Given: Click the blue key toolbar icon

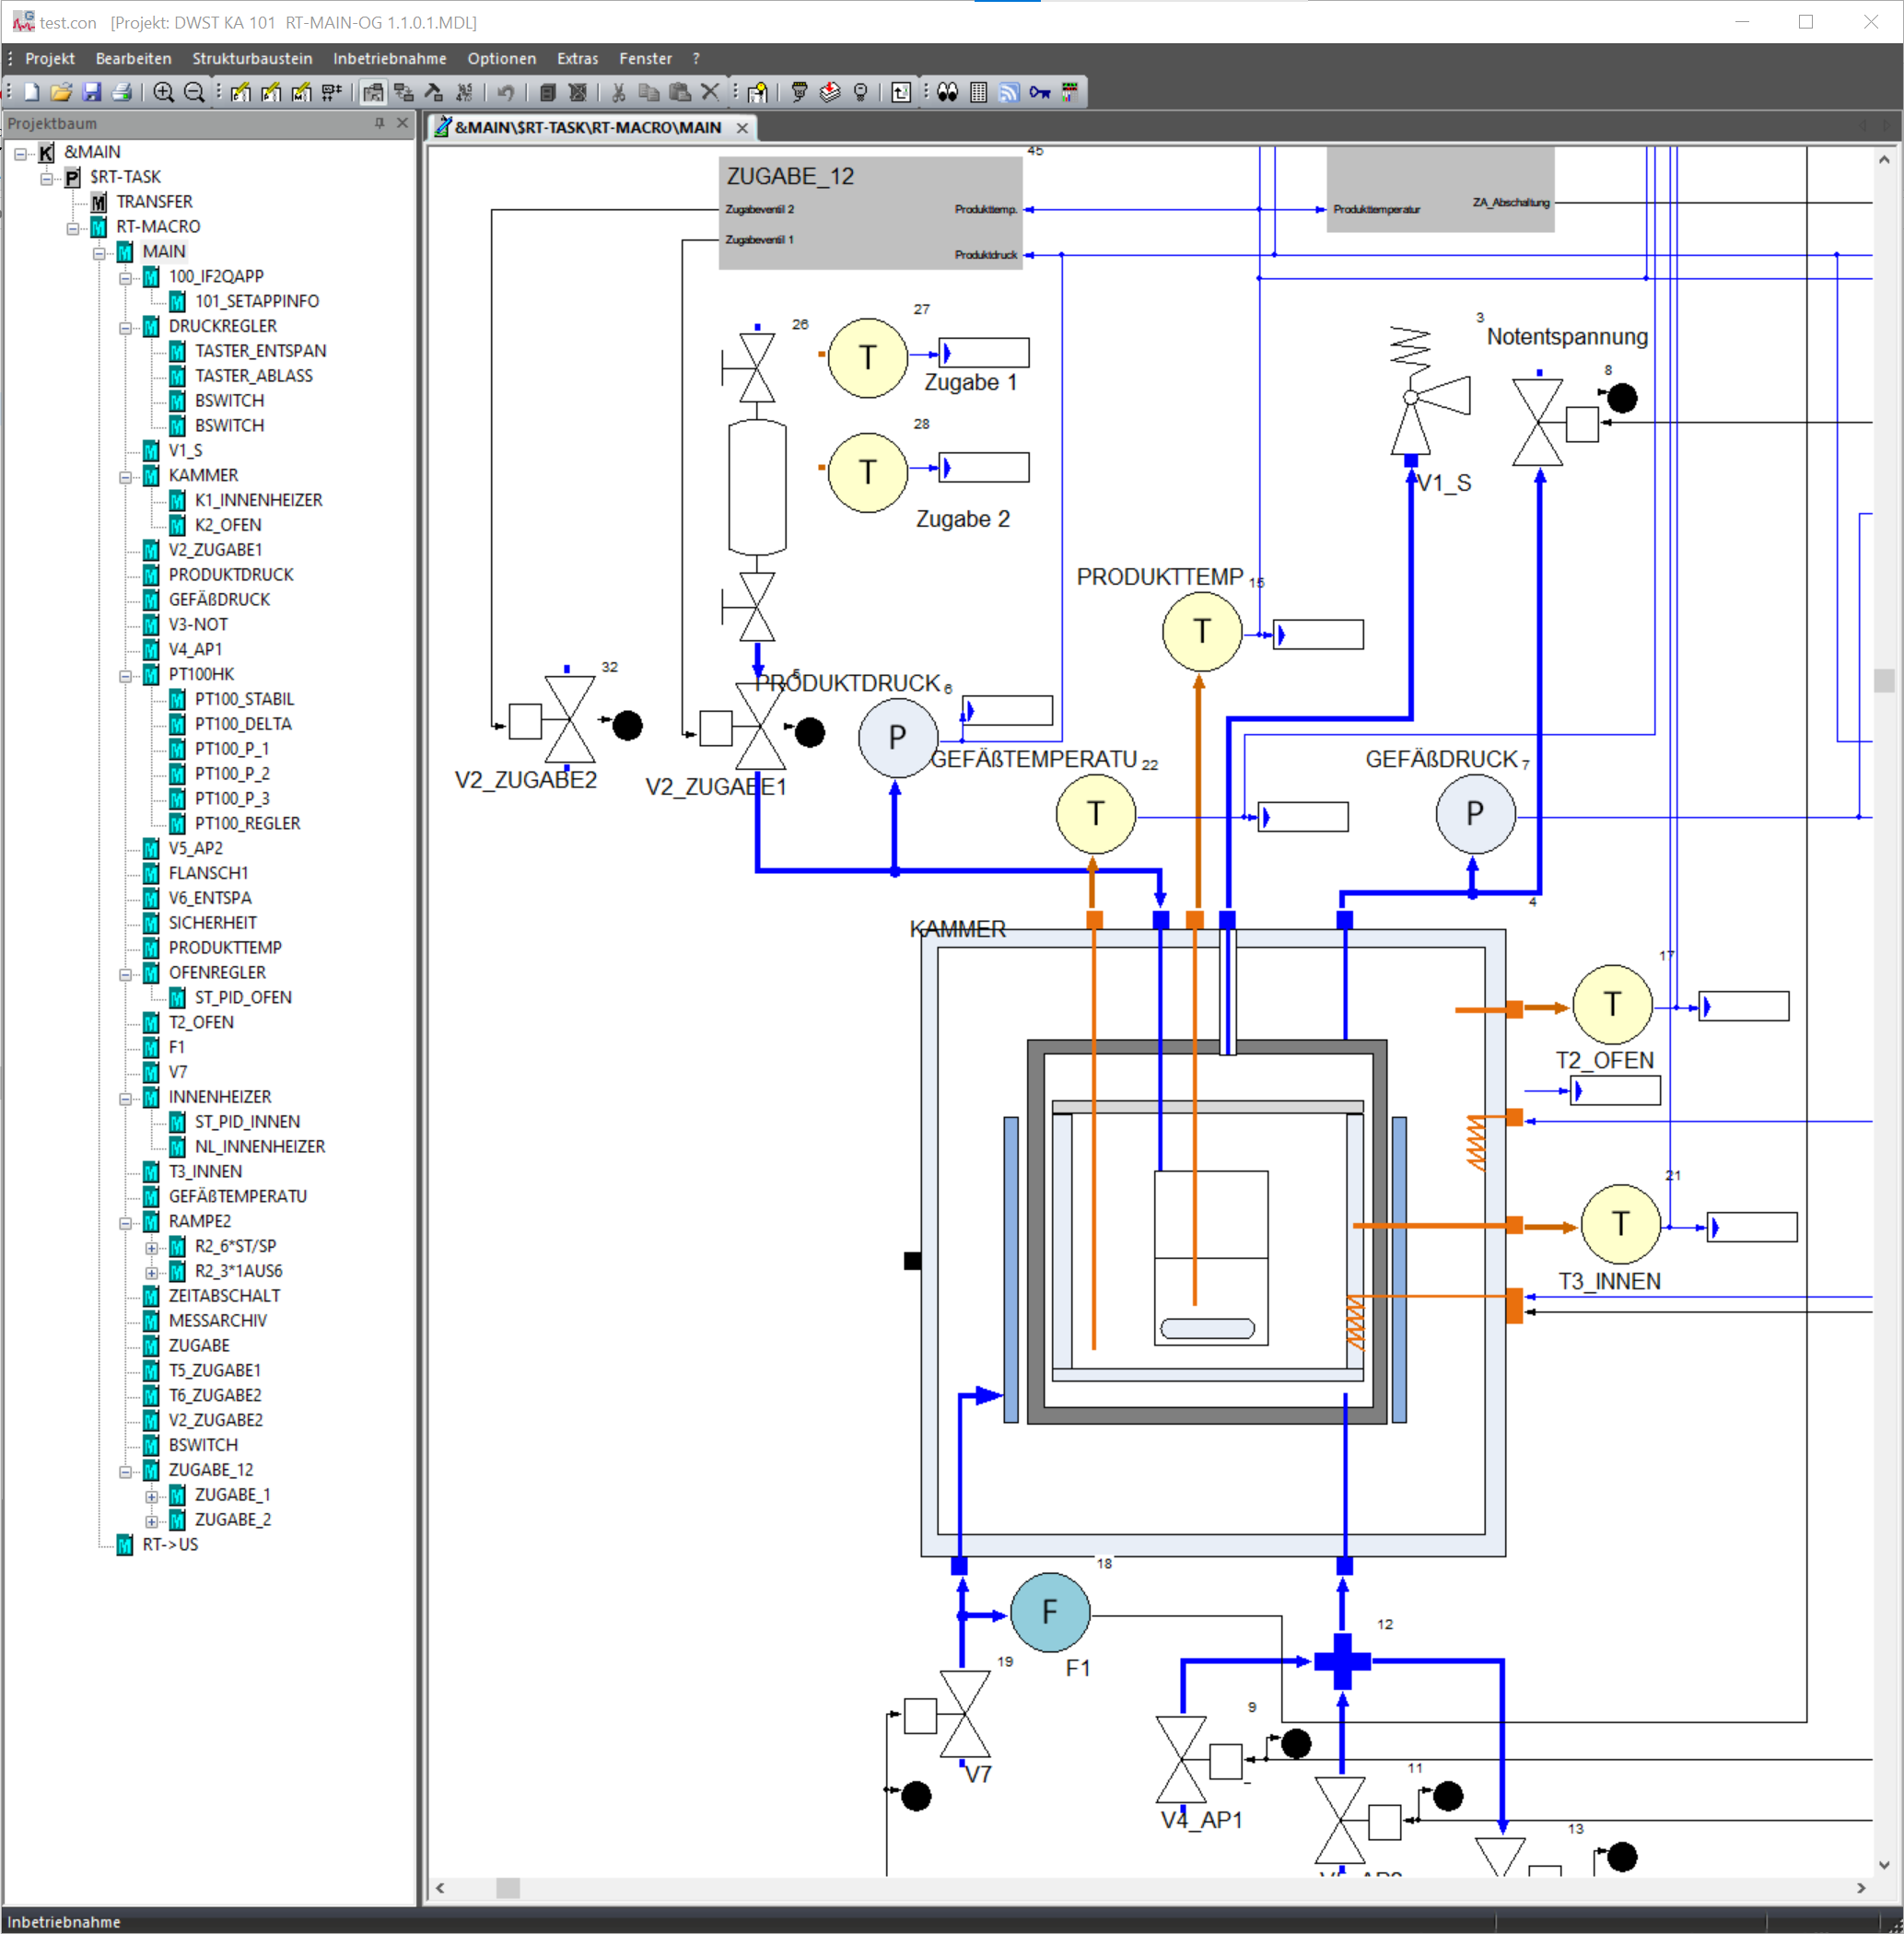Looking at the screenshot, I should (1040, 93).
